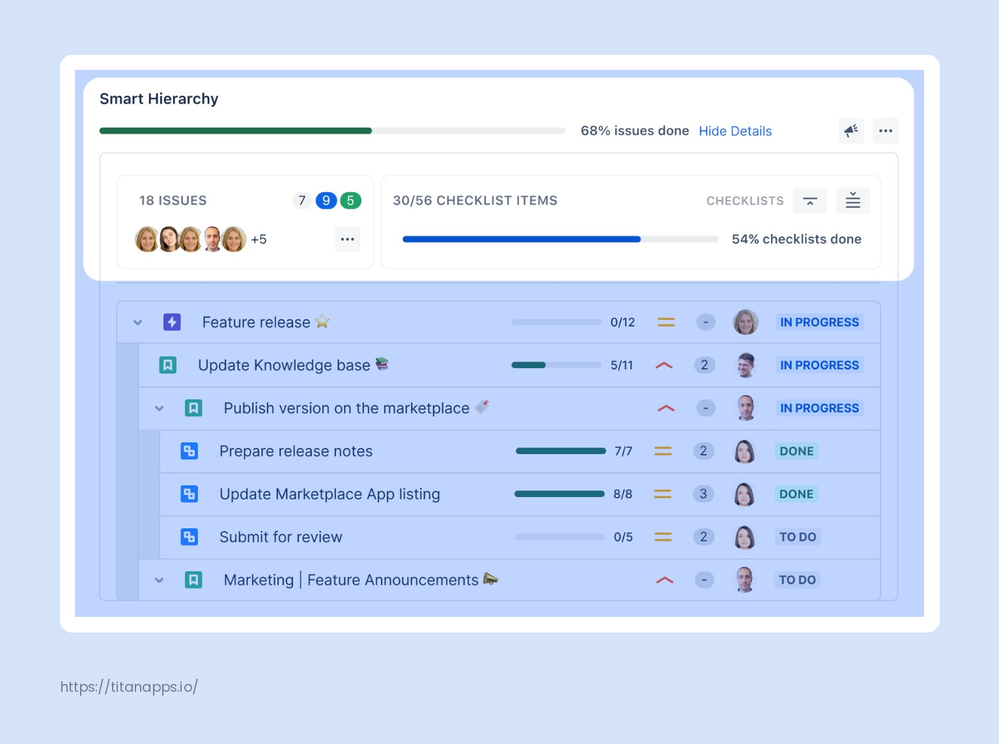Select the male assignee avatar in issues card
999x744 pixels.
[213, 240]
